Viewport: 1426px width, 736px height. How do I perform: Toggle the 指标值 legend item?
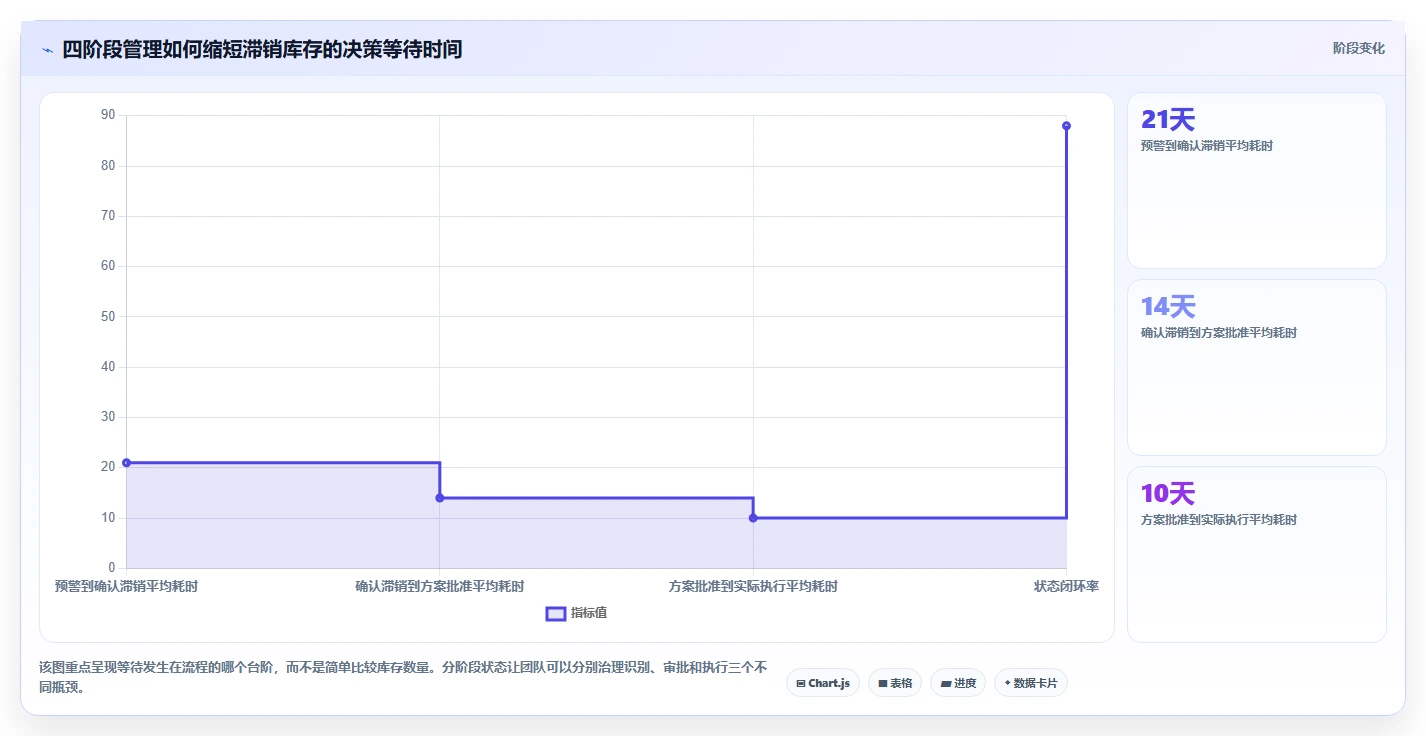click(576, 613)
